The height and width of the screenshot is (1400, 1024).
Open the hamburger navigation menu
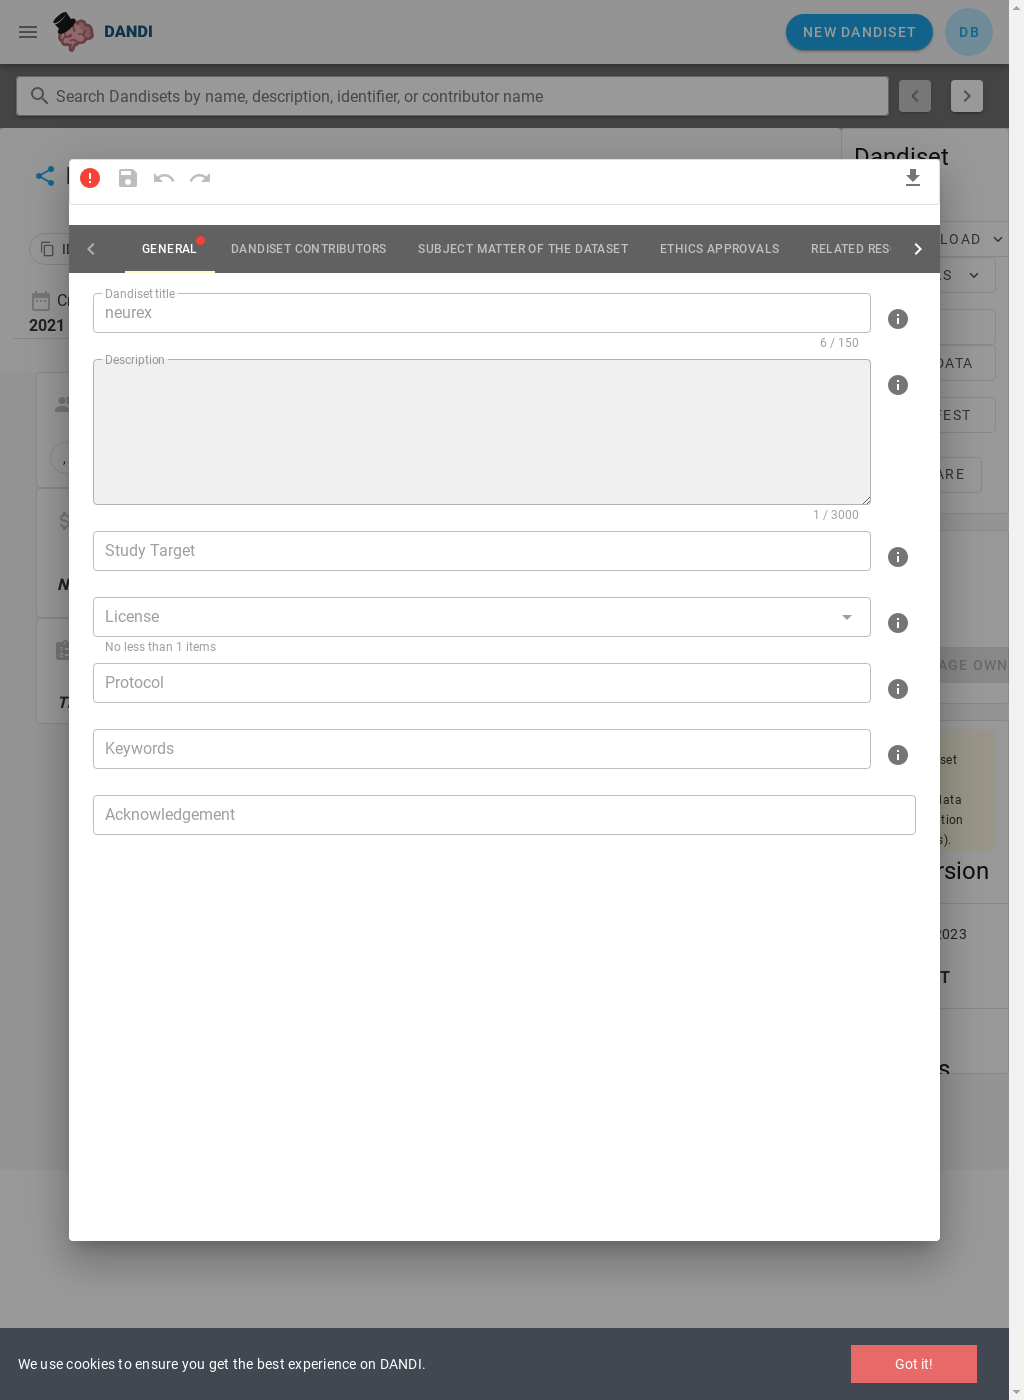pyautogui.click(x=28, y=32)
